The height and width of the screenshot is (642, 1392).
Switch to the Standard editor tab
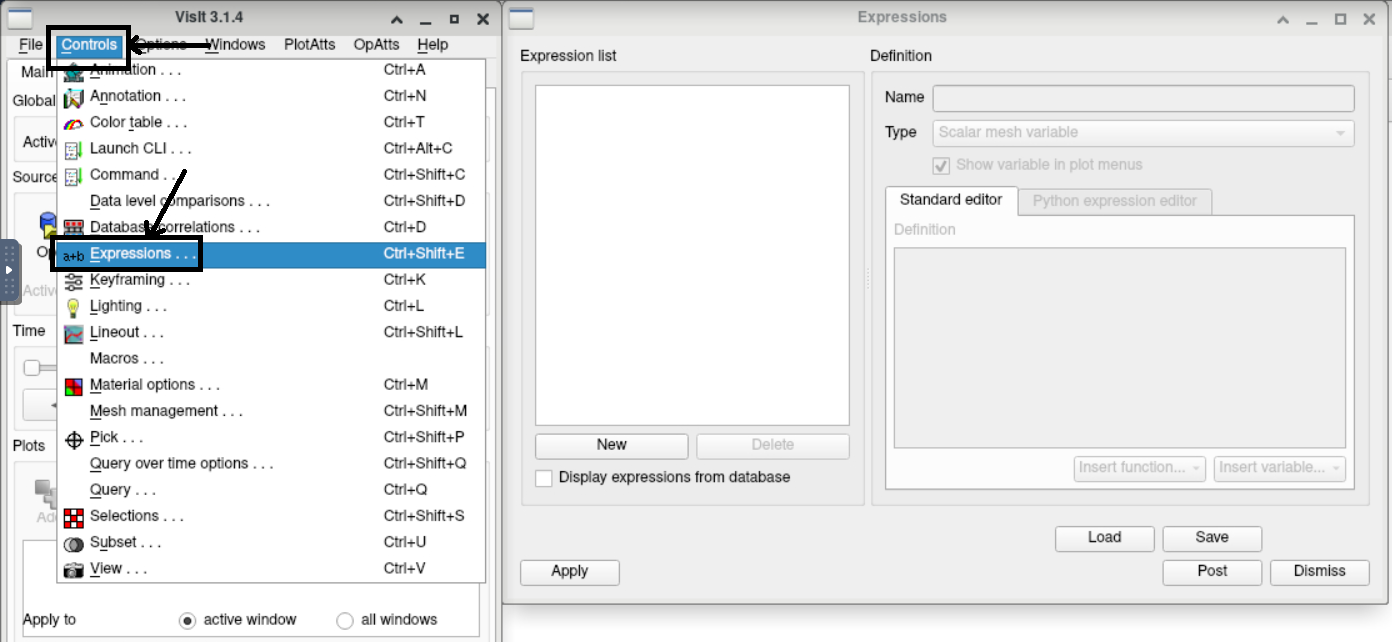pos(951,200)
